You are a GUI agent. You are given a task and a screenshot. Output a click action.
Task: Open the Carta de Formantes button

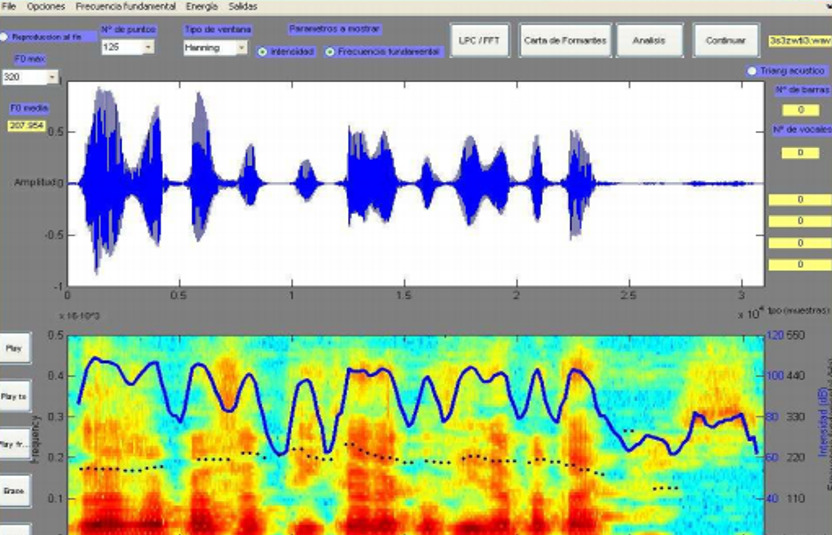tap(565, 41)
